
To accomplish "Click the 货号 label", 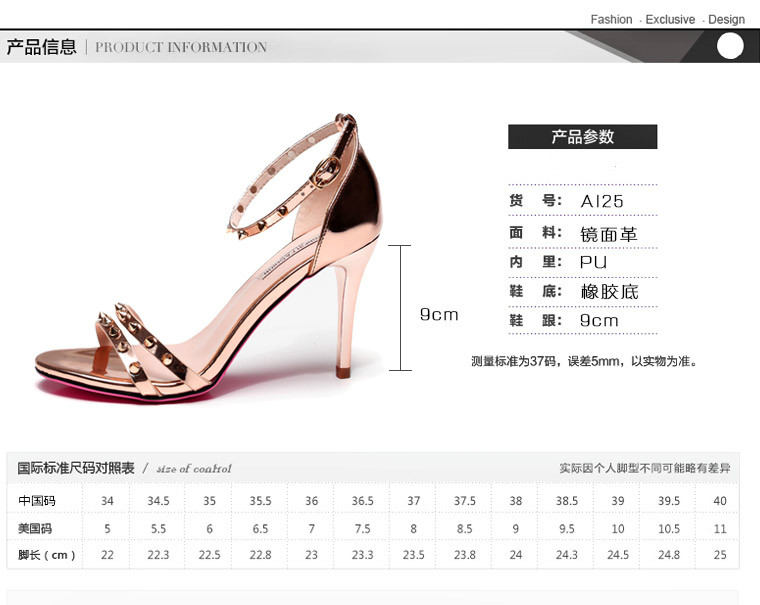I will 536,200.
